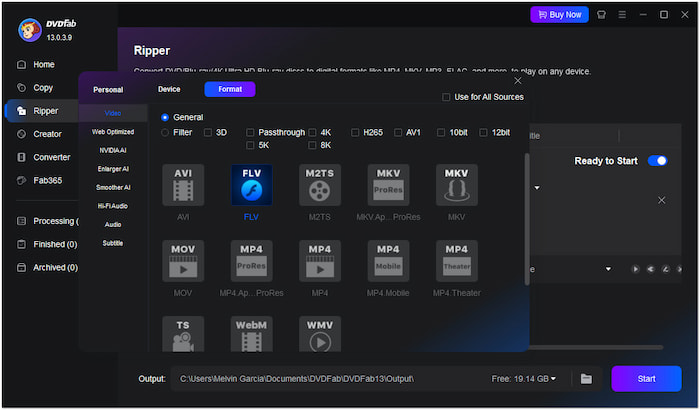Check the H265 filter checkbox
The width and height of the screenshot is (700, 410).
coord(355,132)
